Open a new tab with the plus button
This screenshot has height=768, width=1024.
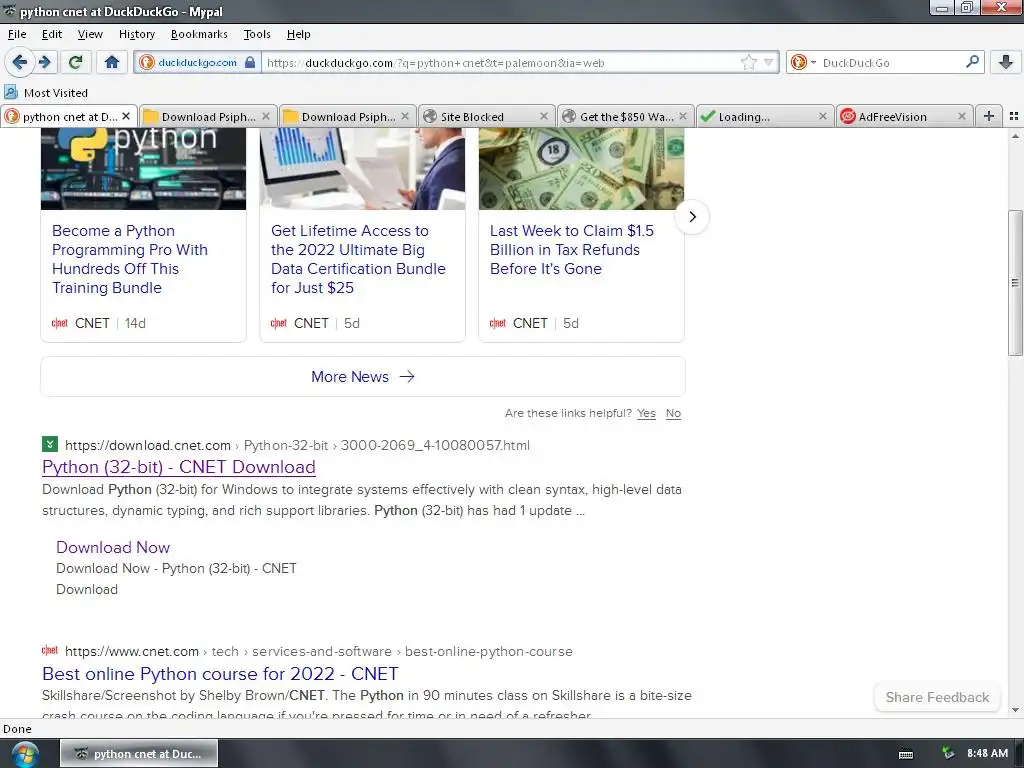coord(989,116)
